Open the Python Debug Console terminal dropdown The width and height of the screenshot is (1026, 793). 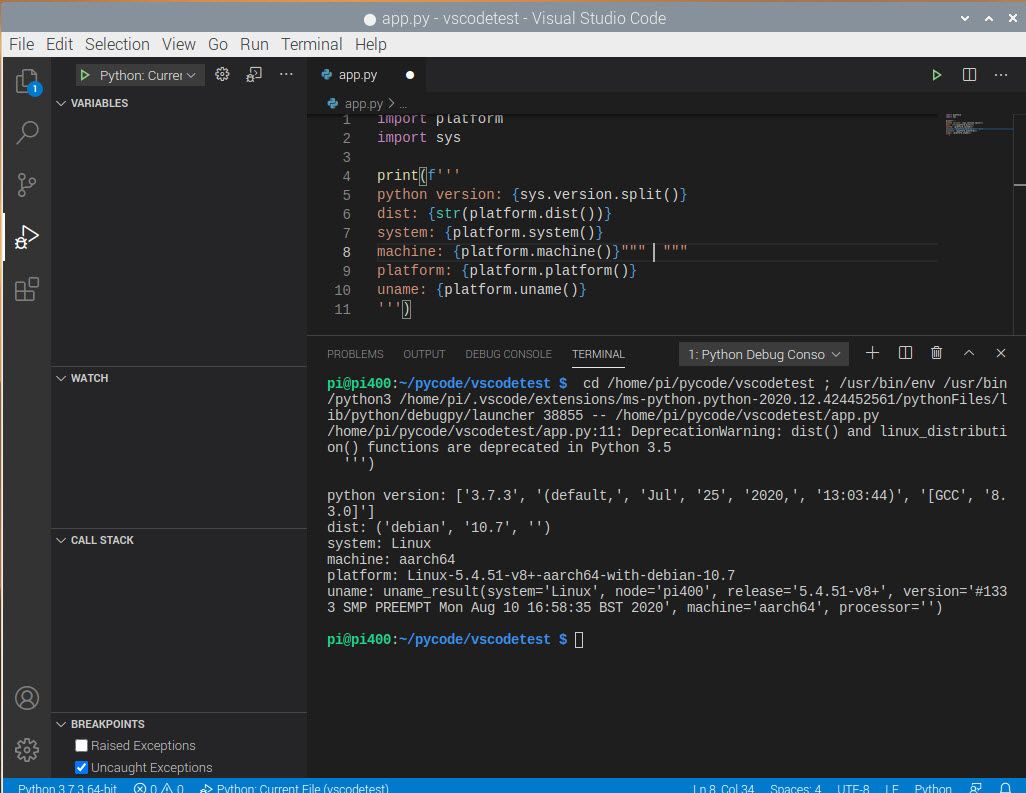tap(765, 354)
